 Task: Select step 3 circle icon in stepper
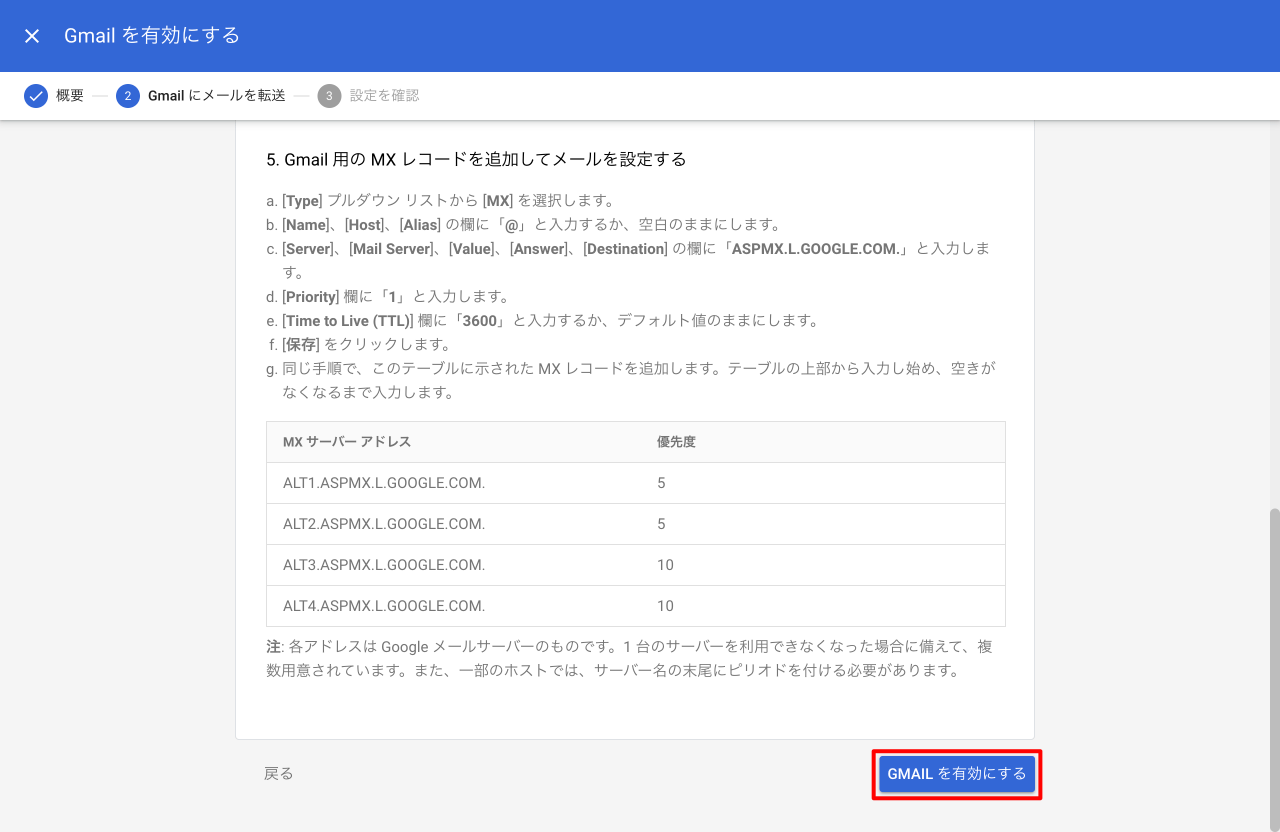pos(329,96)
